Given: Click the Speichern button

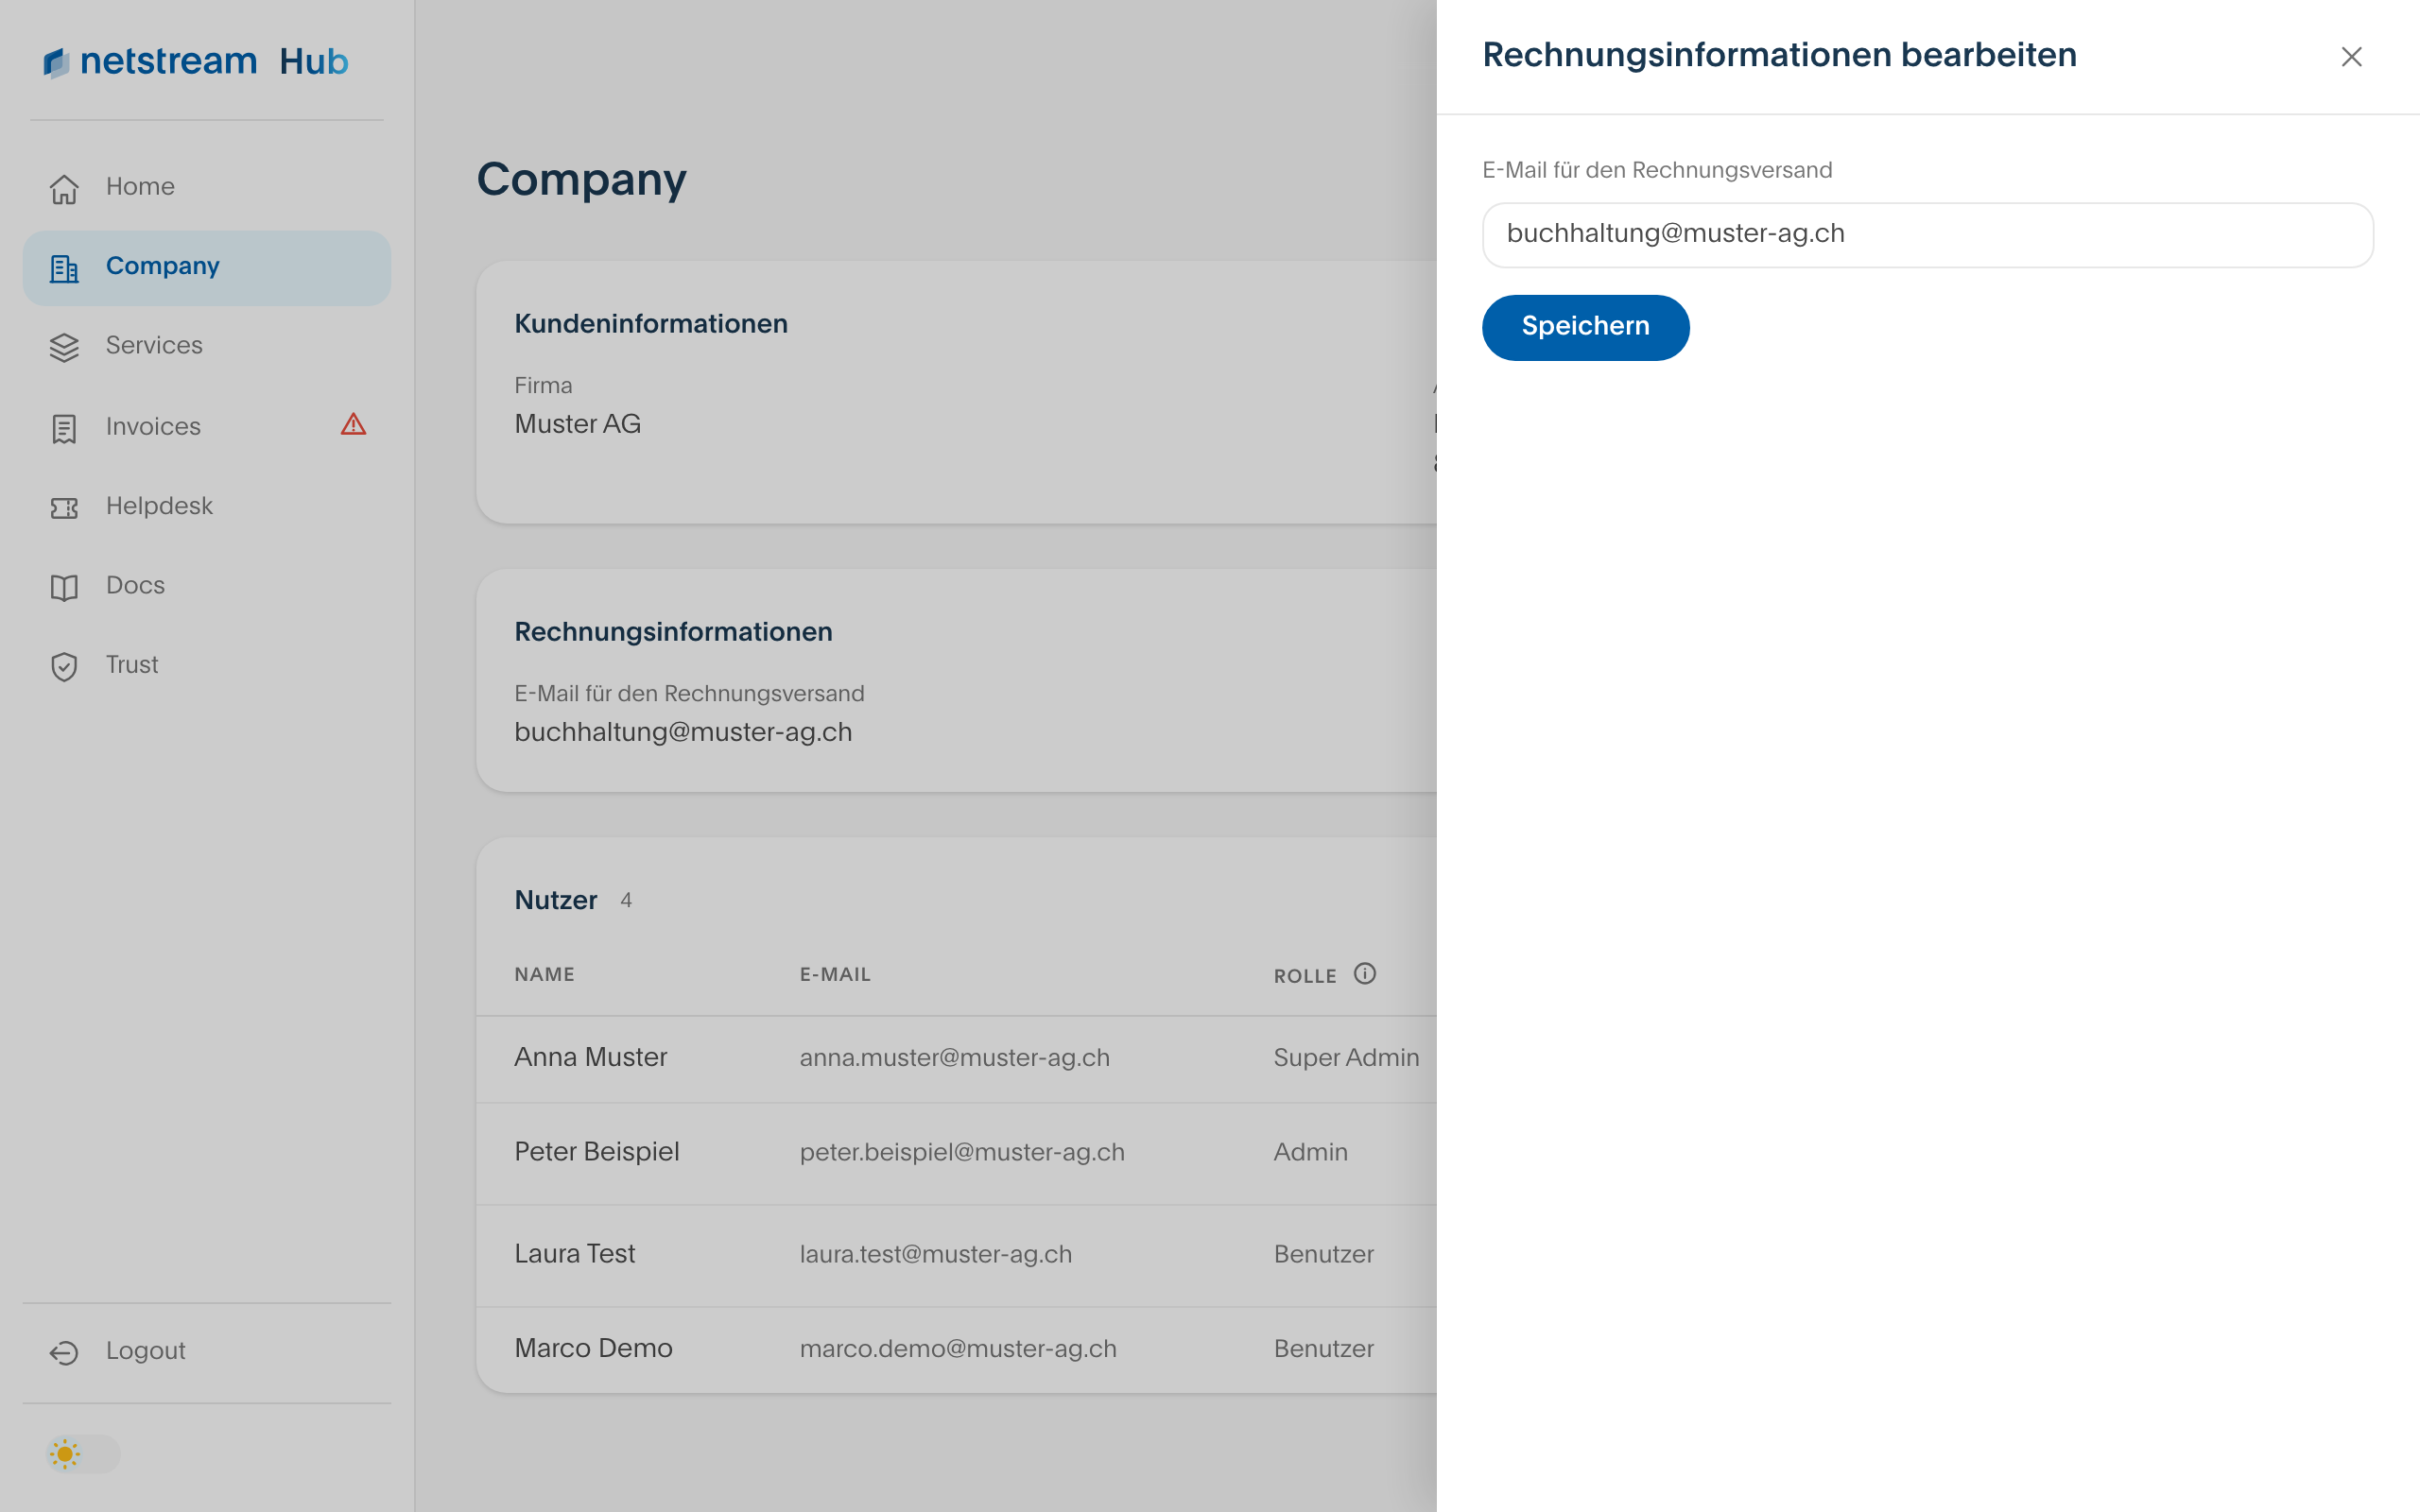Looking at the screenshot, I should [1585, 327].
